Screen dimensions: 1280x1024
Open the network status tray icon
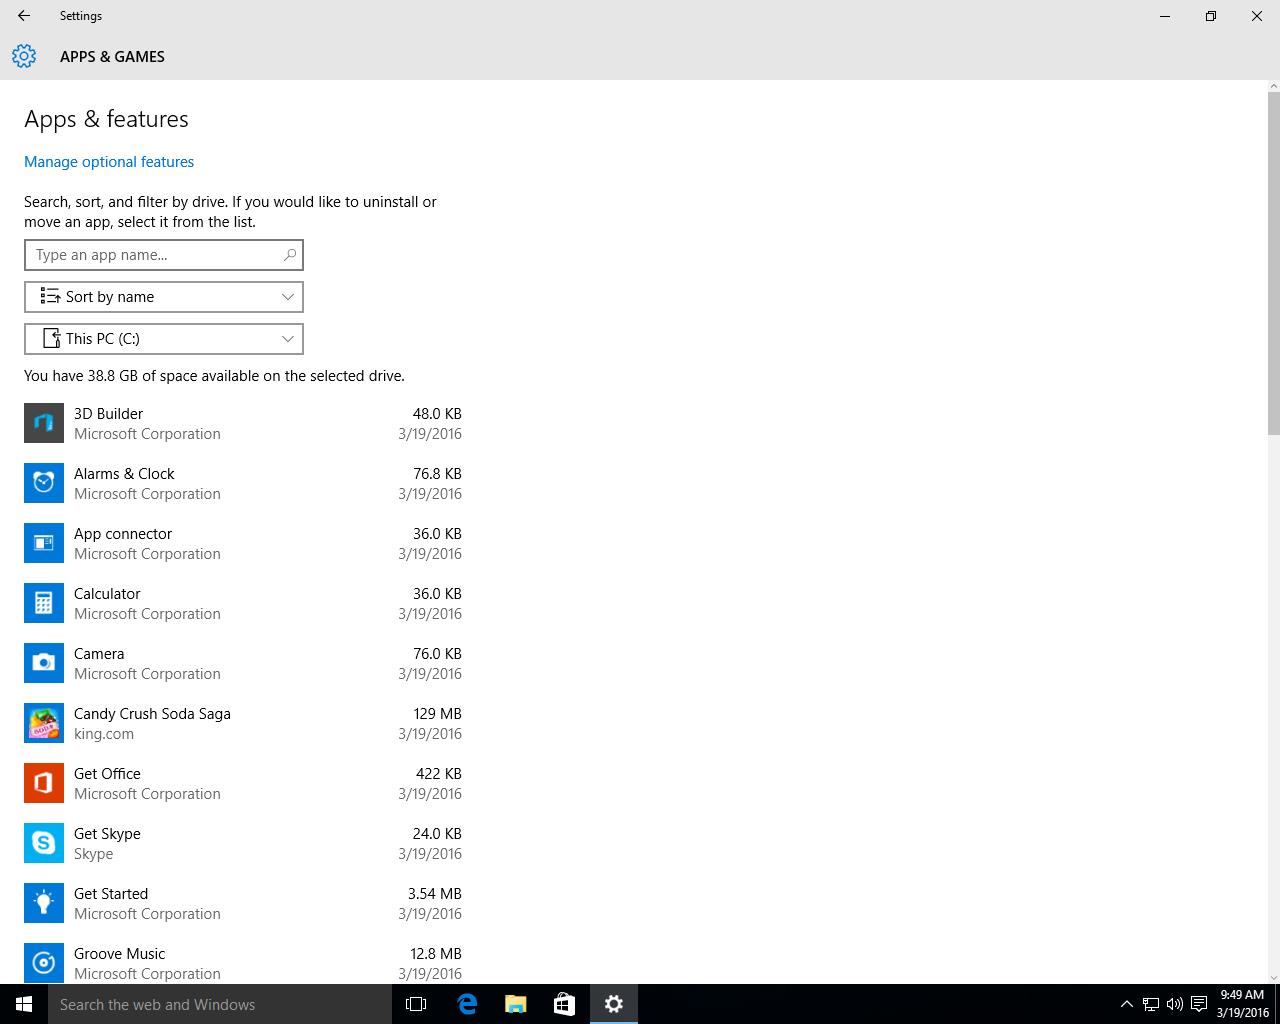[1151, 1004]
